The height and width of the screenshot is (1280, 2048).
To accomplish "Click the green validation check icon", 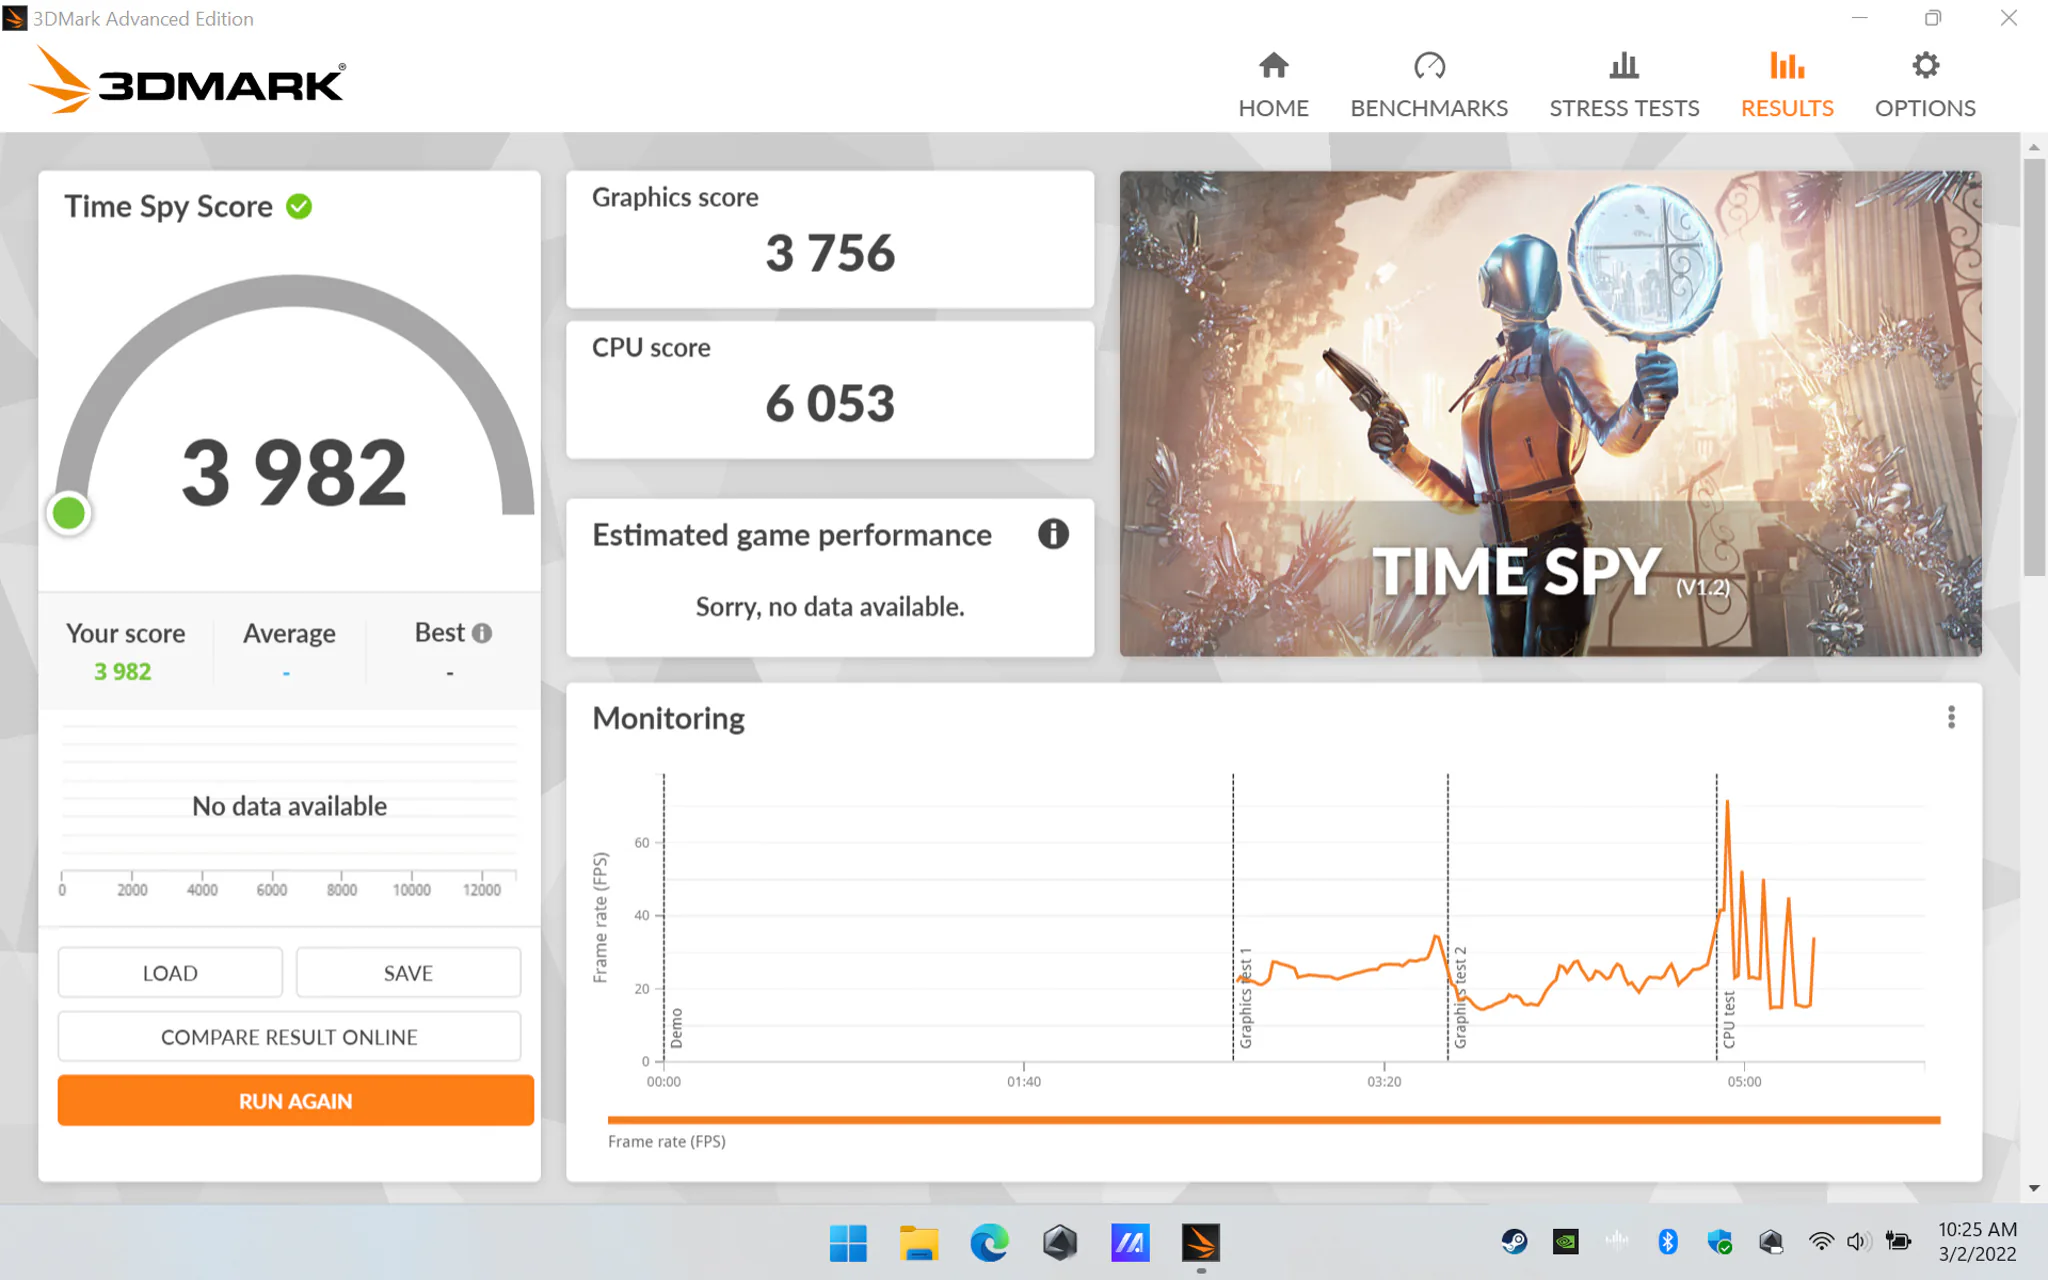I will pos(299,206).
